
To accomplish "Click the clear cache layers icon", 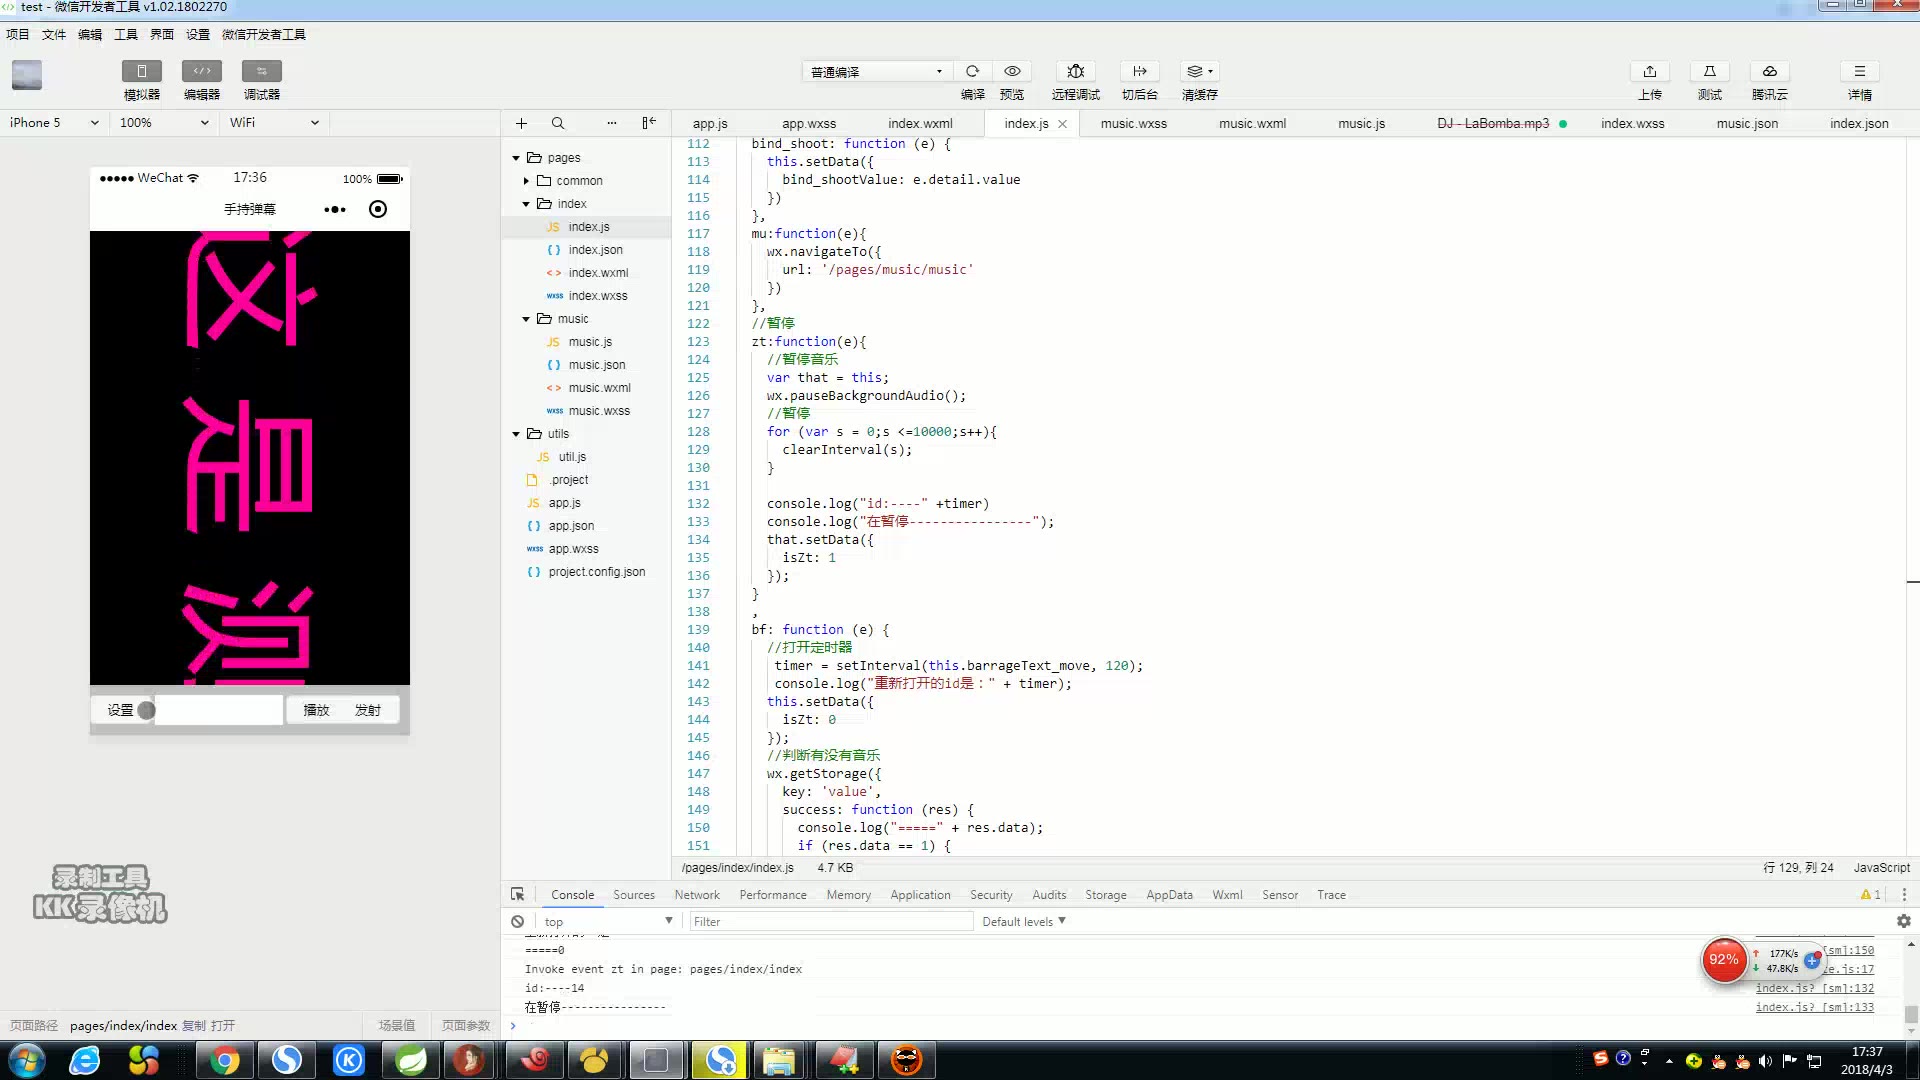I will [x=1198, y=71].
